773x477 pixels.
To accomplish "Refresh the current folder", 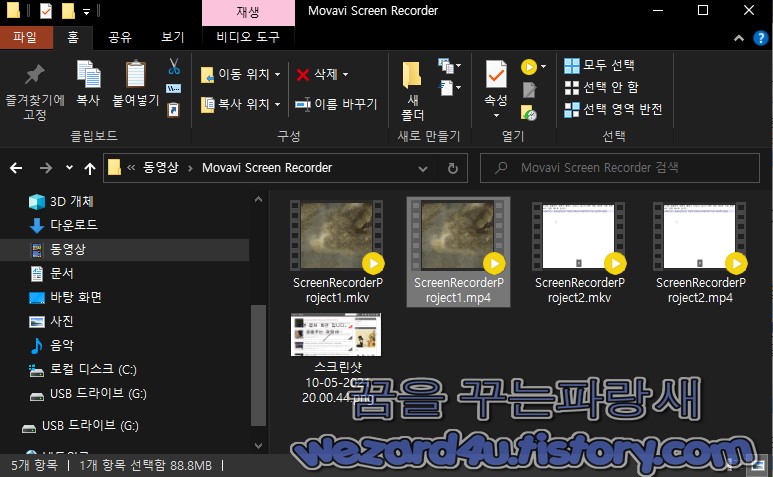I will pyautogui.click(x=453, y=169).
